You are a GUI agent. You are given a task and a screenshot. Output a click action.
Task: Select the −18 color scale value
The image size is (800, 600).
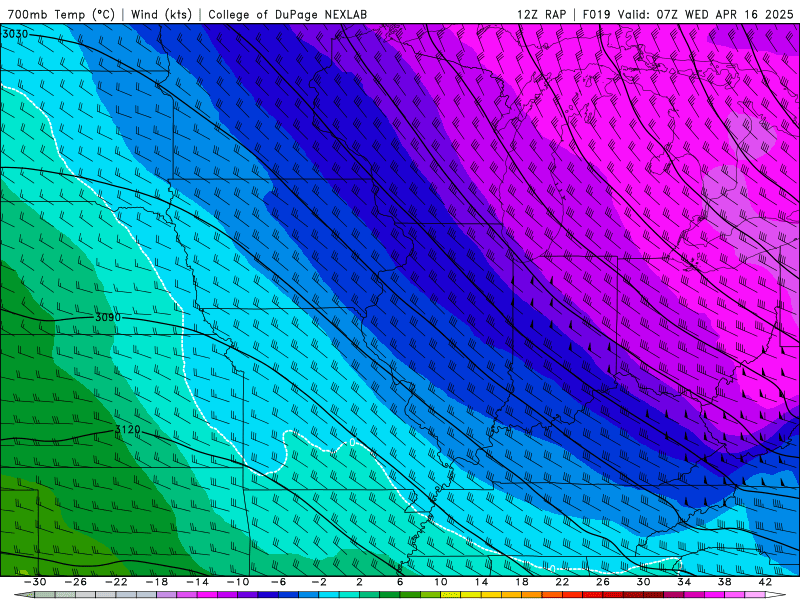pyautogui.click(x=157, y=582)
